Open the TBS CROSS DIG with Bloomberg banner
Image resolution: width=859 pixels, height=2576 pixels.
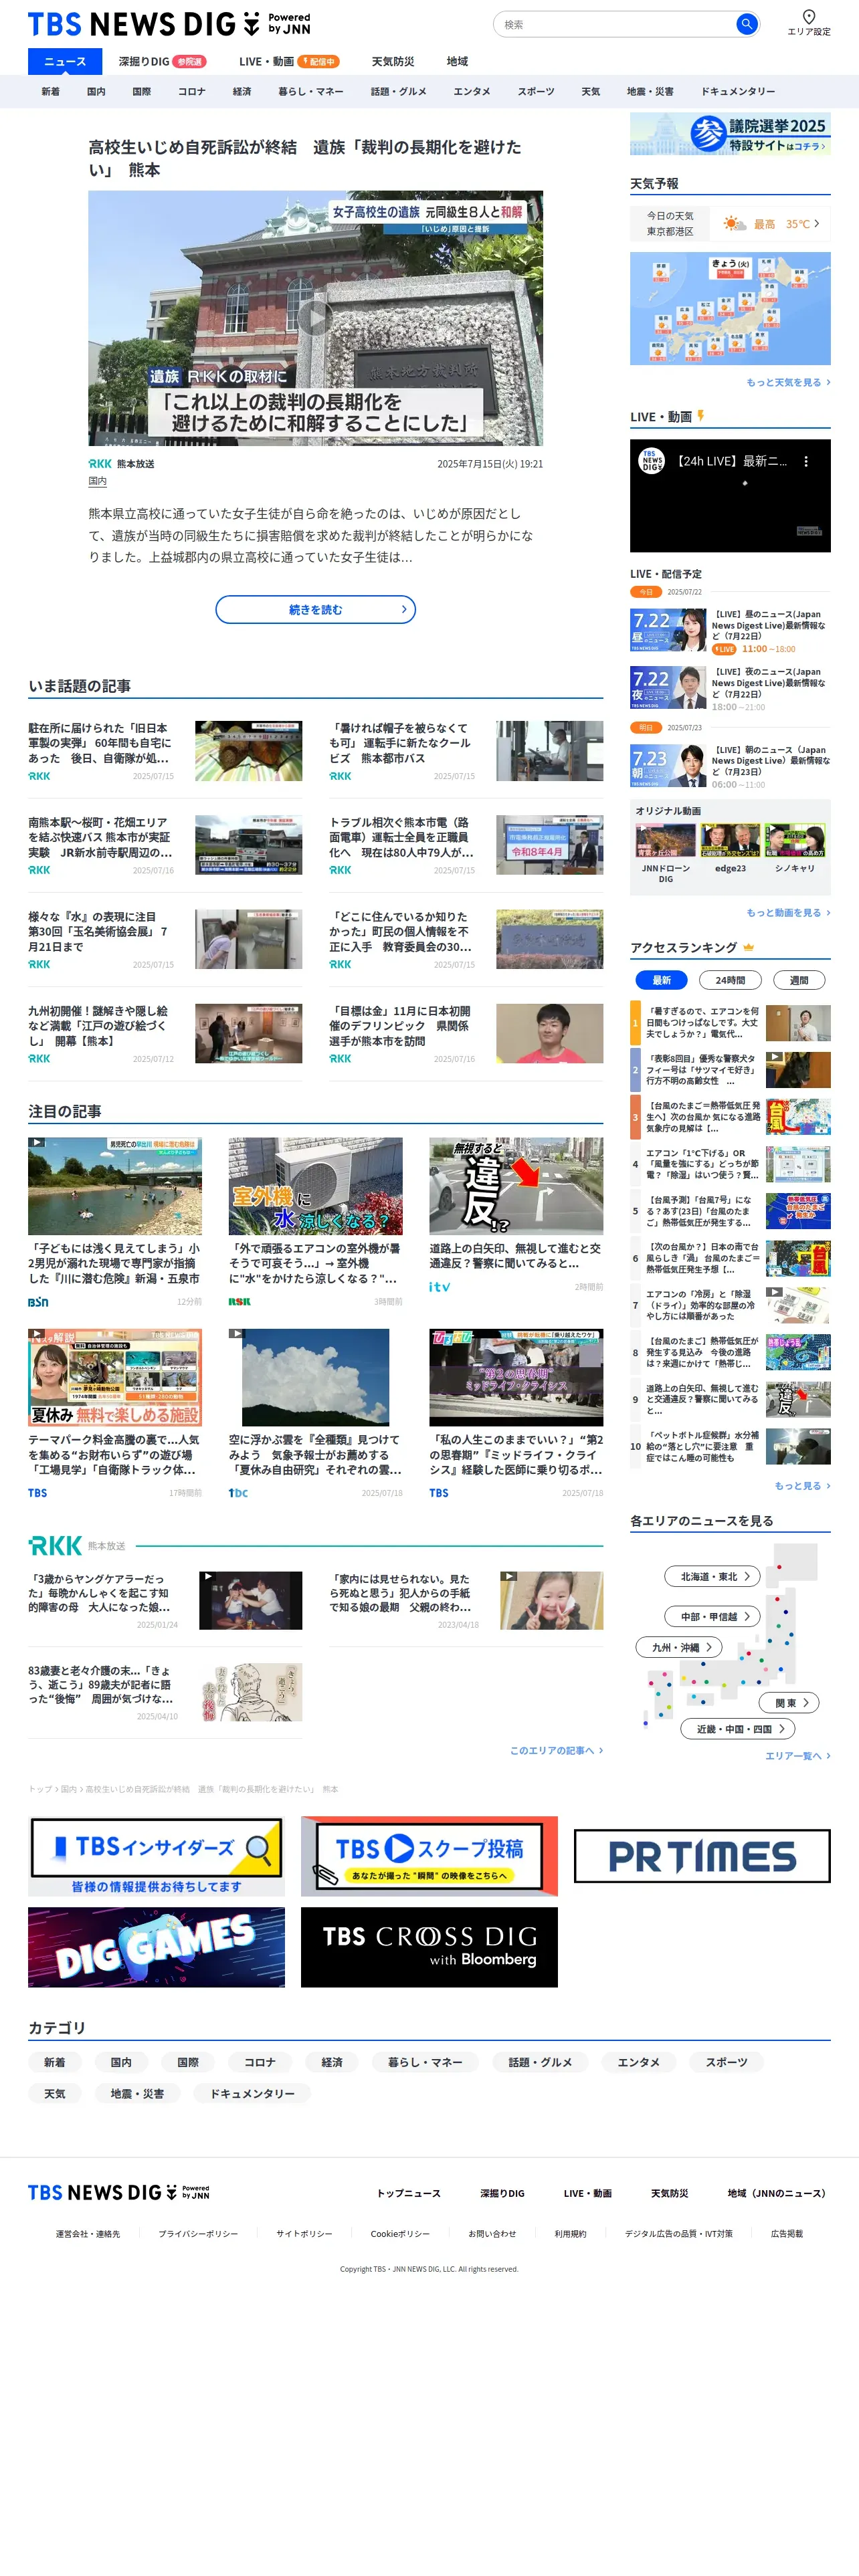coord(429,1947)
